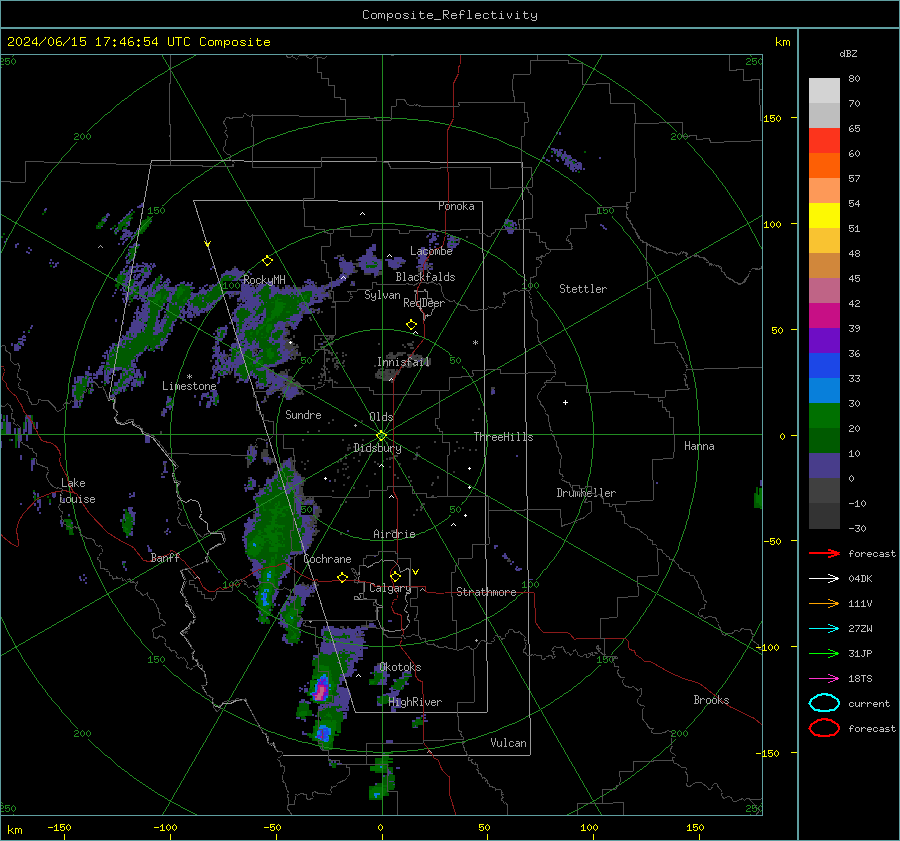The width and height of the screenshot is (900, 841).
Task: Click the red forecast arrow in the legend
Action: [x=824, y=553]
